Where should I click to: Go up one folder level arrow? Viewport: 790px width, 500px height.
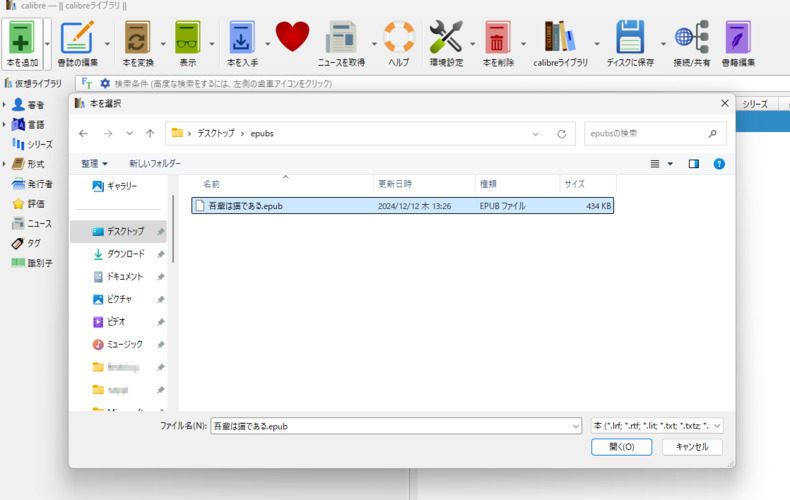tap(150, 134)
